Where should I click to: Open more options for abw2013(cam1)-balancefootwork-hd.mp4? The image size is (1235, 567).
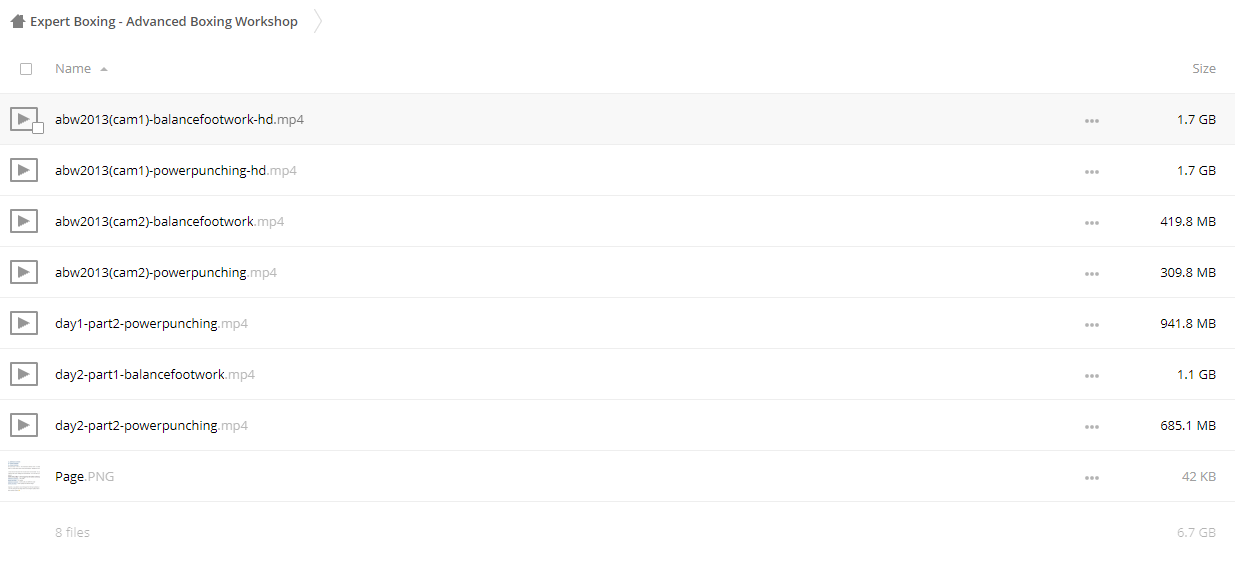[x=1091, y=120]
